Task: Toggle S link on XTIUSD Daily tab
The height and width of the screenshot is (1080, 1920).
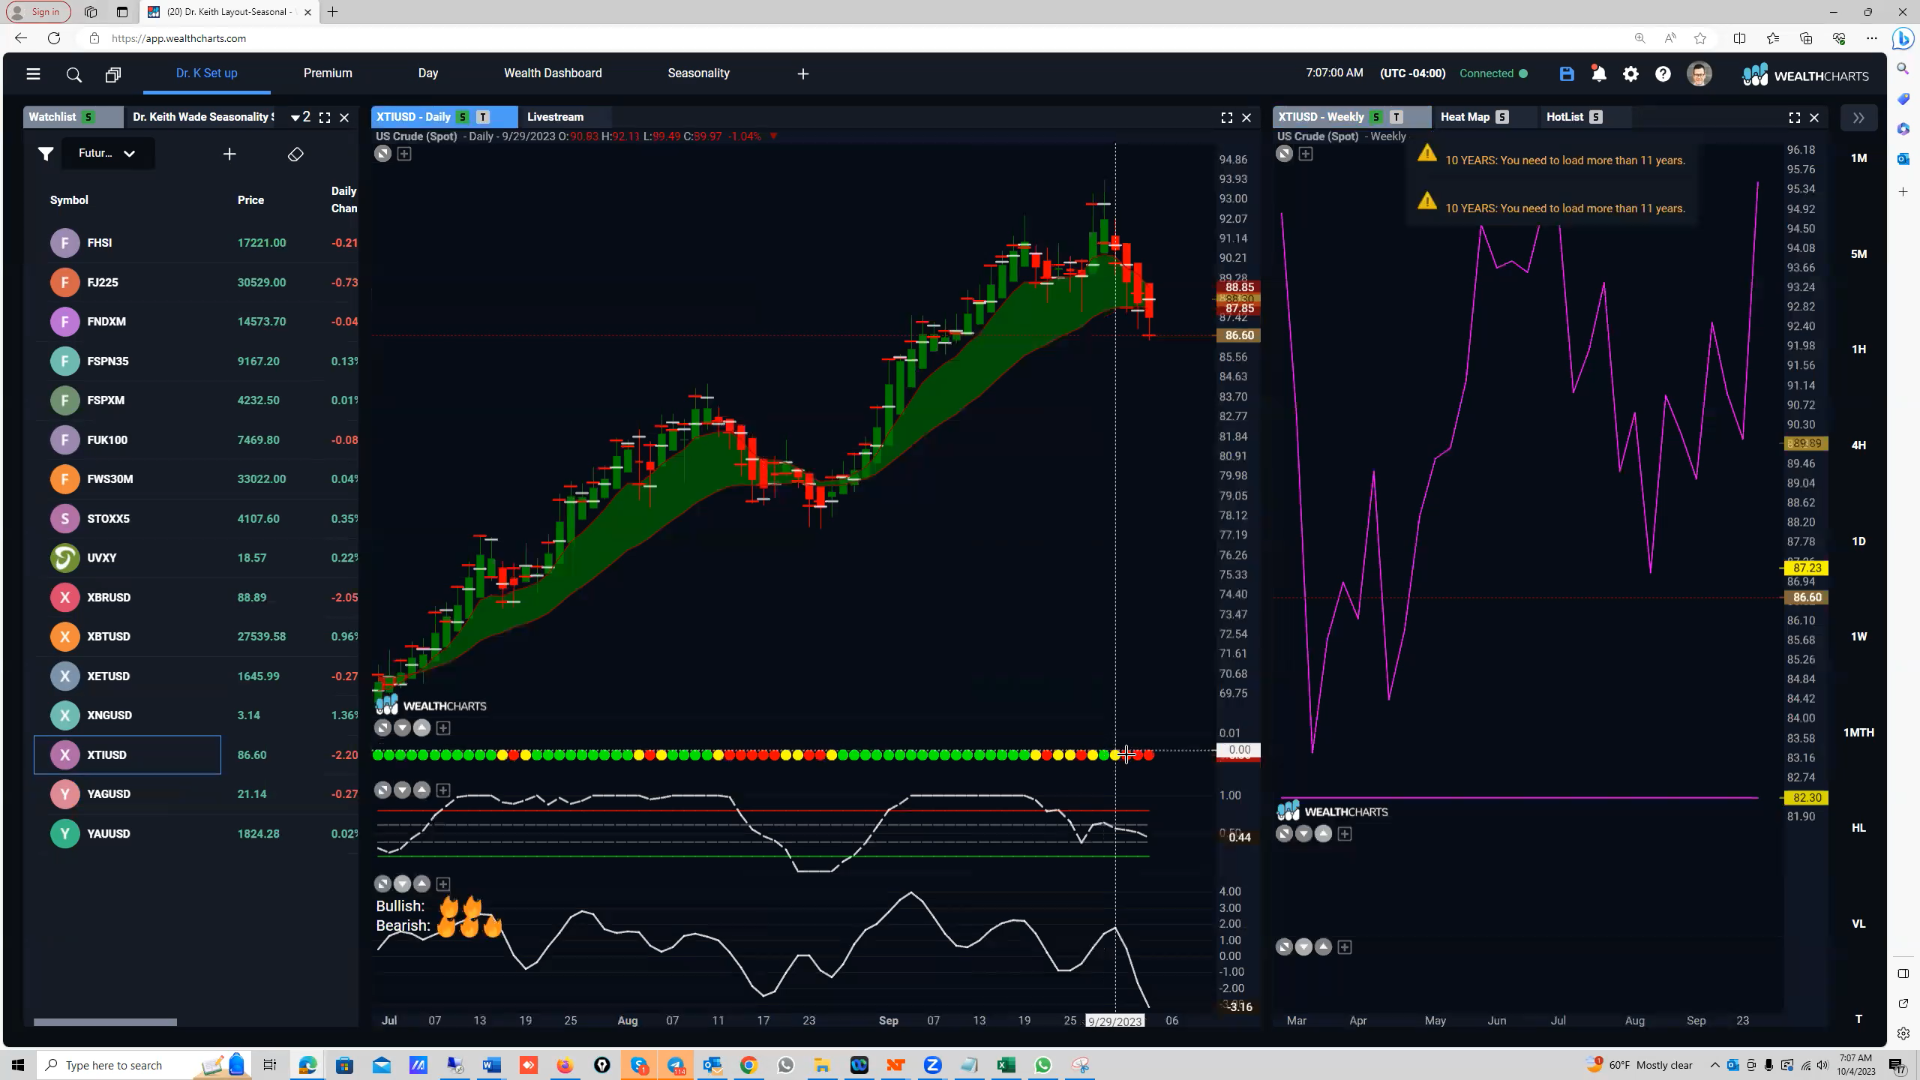Action: tap(463, 117)
